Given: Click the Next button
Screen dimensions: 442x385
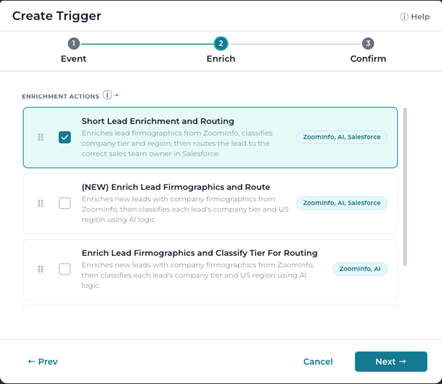Looking at the screenshot, I should coord(391,362).
